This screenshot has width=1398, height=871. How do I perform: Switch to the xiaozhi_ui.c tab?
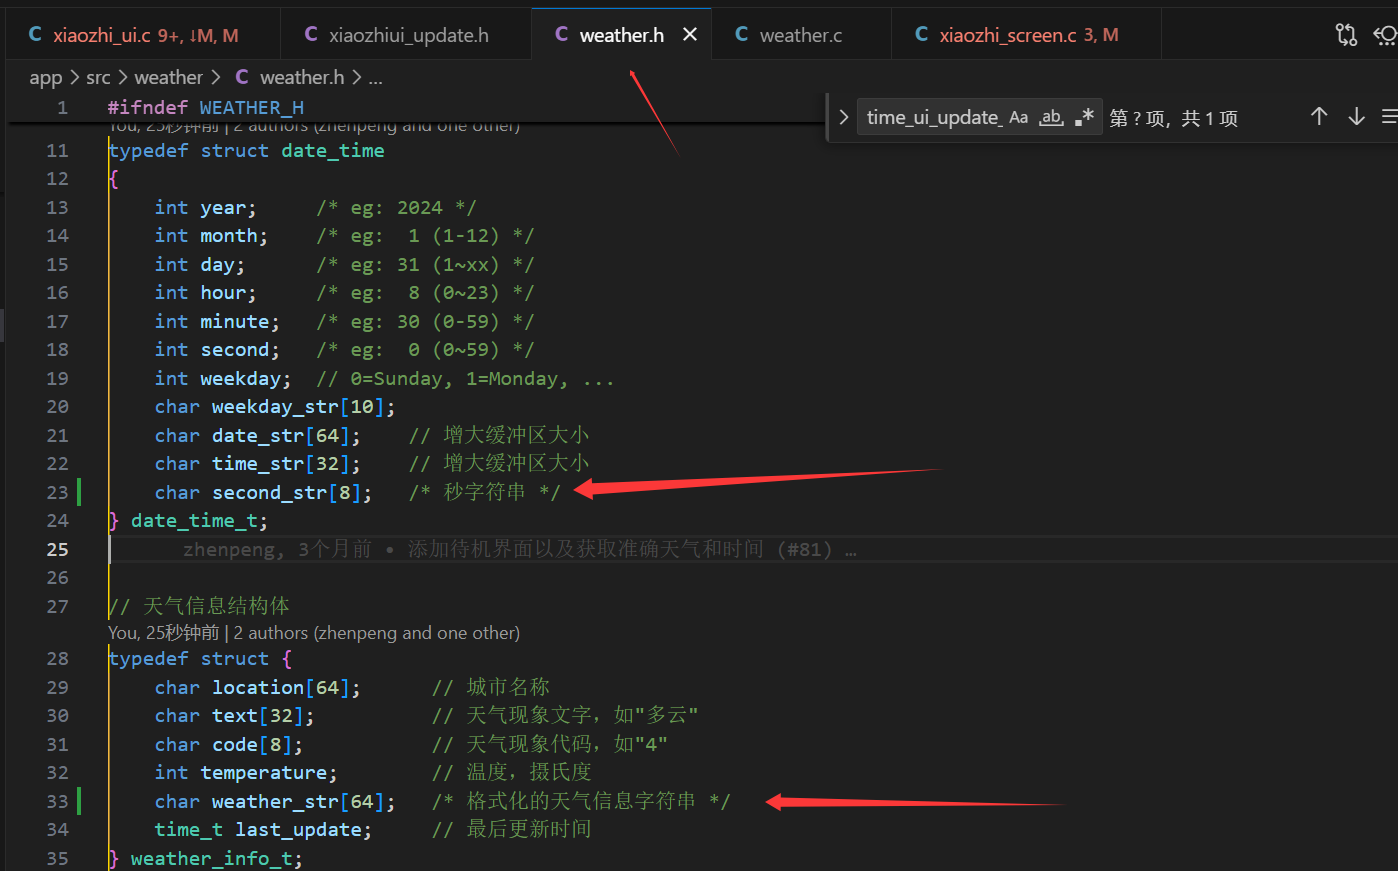[145, 35]
